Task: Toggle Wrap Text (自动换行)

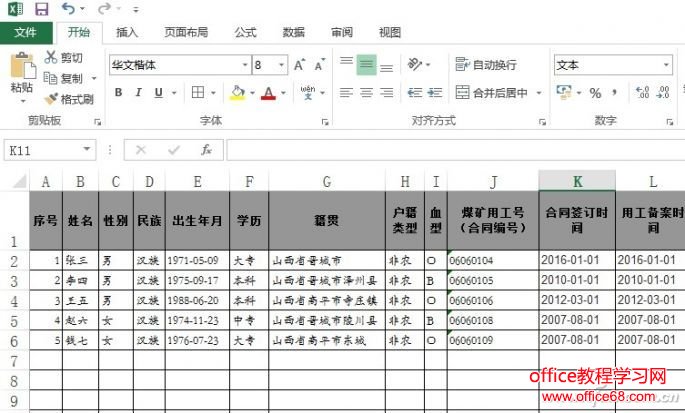Action: click(x=486, y=65)
